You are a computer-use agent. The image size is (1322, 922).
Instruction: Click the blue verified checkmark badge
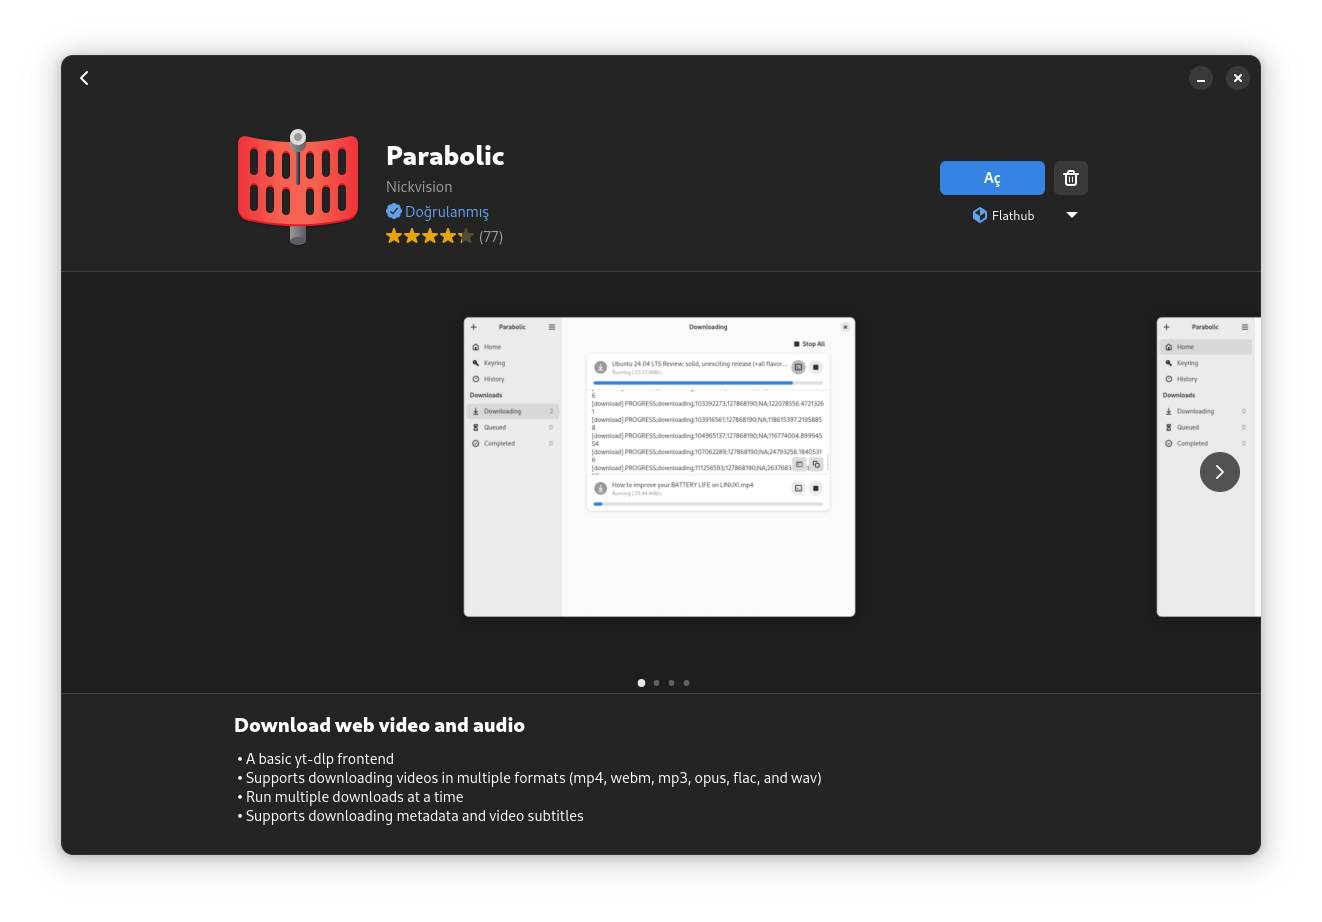394,212
